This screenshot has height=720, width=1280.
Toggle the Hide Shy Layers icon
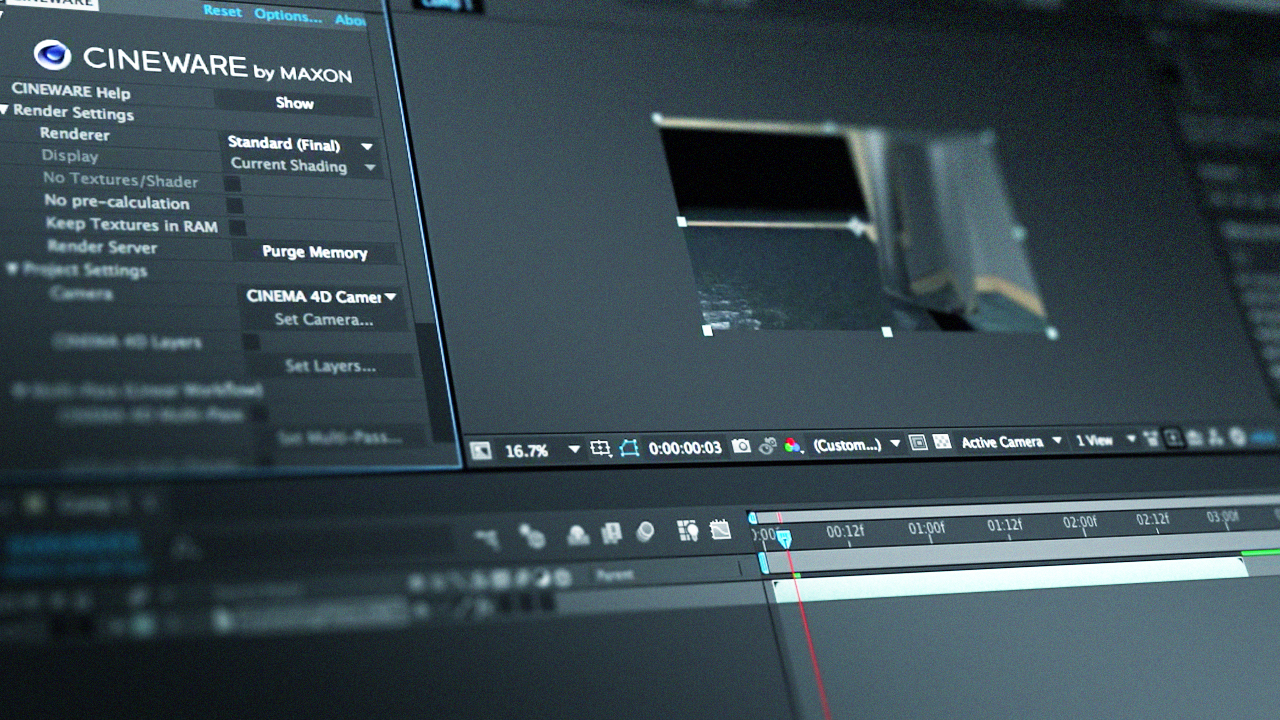[x=578, y=535]
